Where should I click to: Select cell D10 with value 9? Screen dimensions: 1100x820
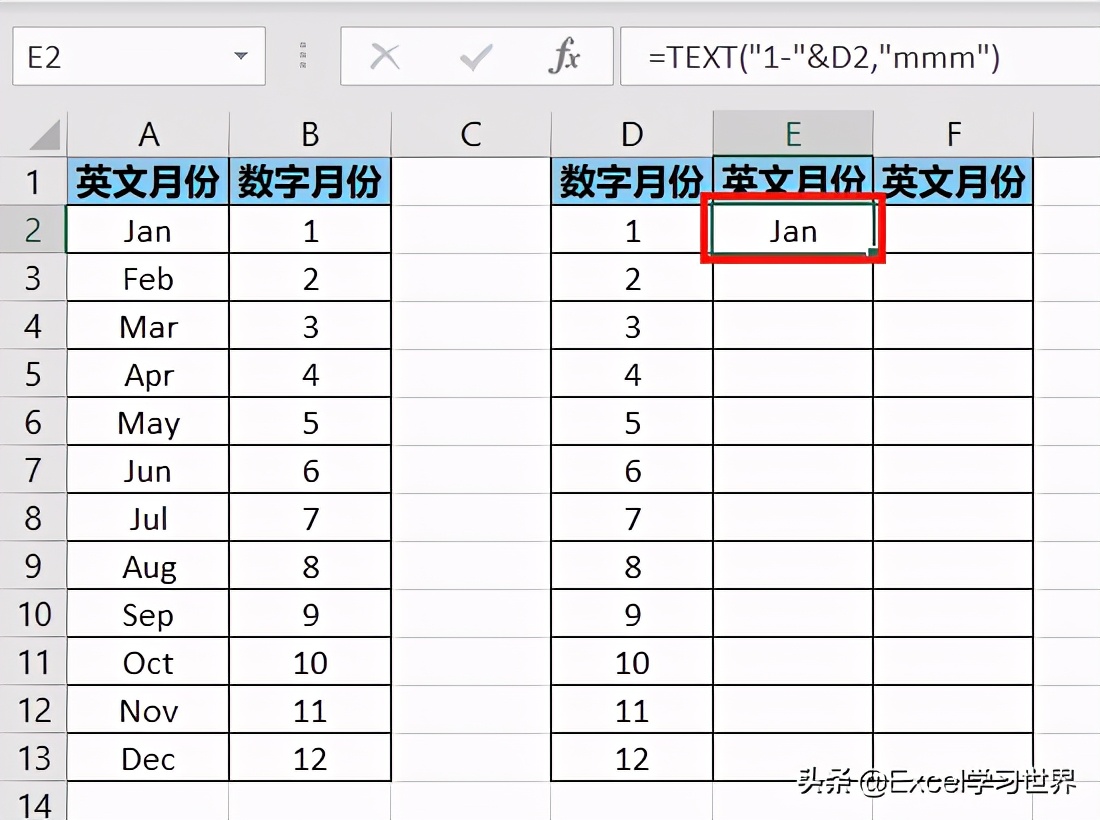[632, 614]
